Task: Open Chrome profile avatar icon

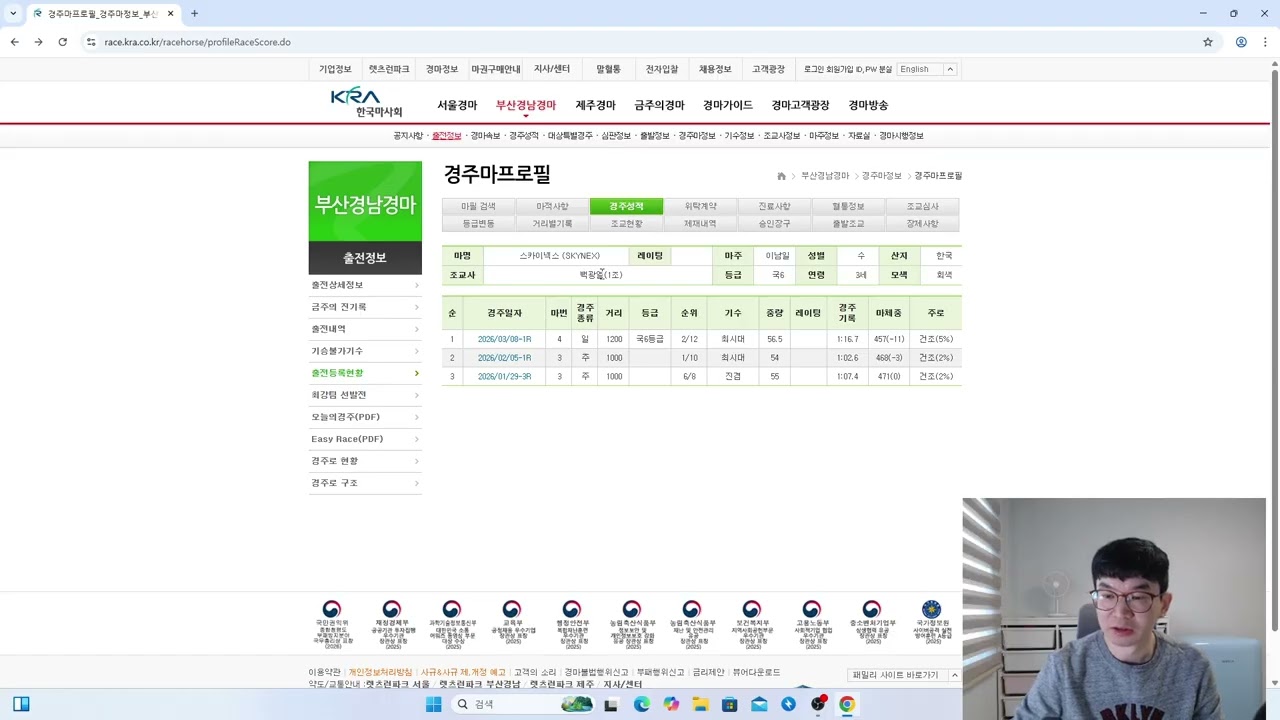Action: point(1241,42)
